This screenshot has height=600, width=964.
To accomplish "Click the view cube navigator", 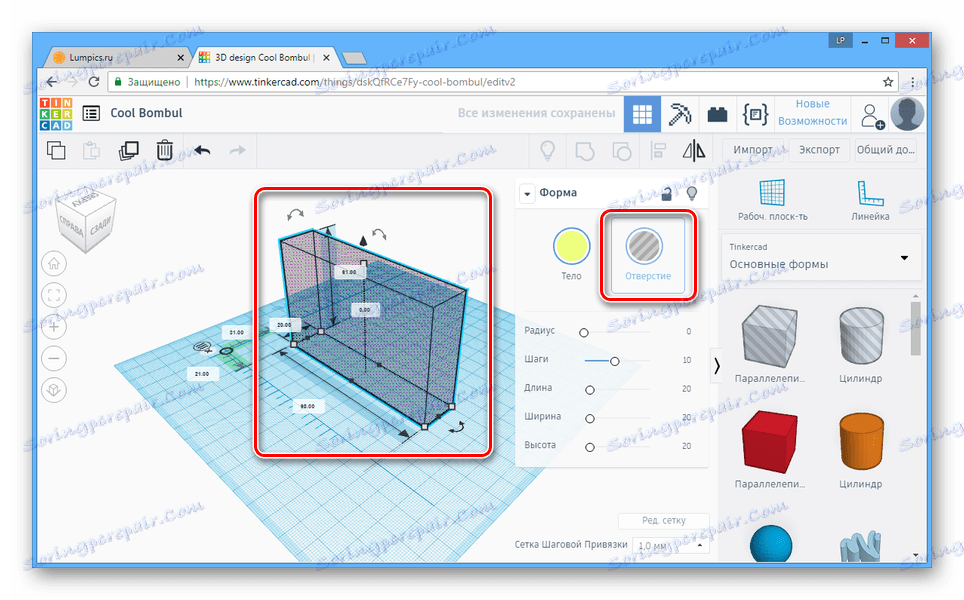I will [x=86, y=220].
